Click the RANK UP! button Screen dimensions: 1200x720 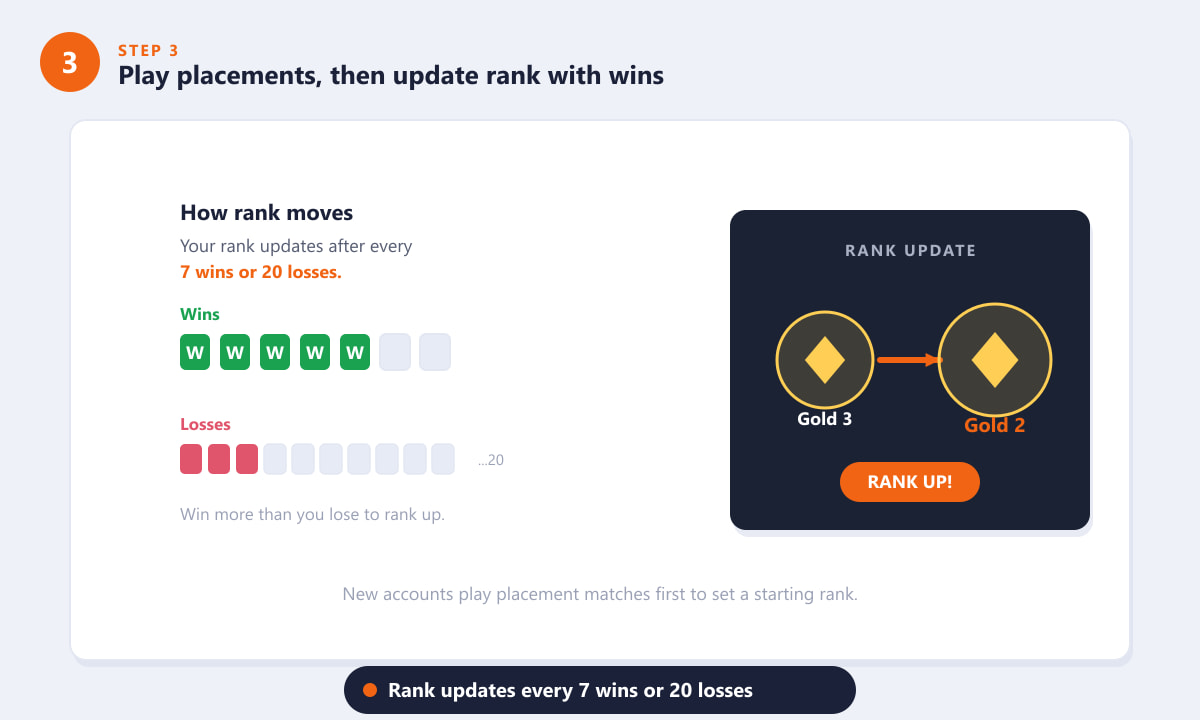(x=910, y=482)
